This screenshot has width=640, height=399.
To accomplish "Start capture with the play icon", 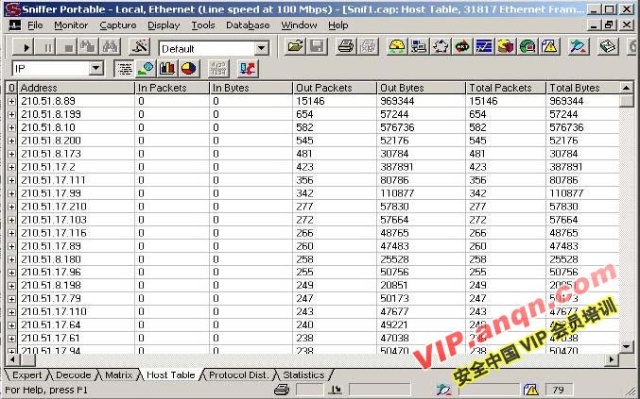I will 24,47.
